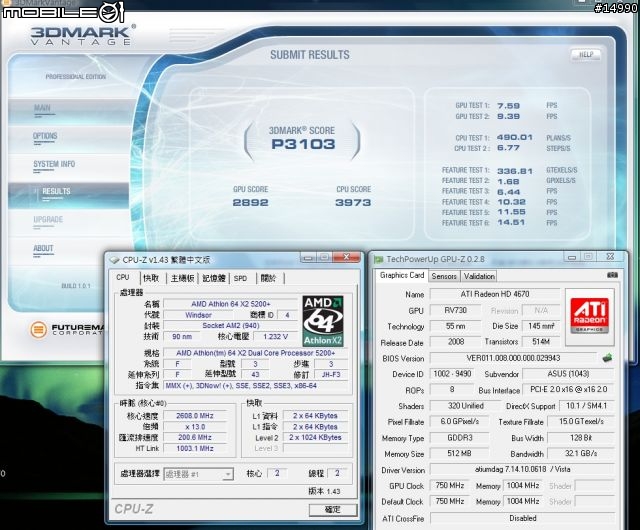Click the Subvendor ASUS (1043) field
This screenshot has width=640, height=530.
click(568, 374)
